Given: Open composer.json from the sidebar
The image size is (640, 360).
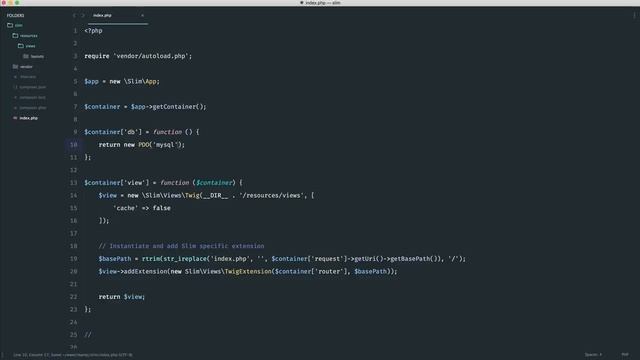Looking at the screenshot, I should [x=33, y=87].
